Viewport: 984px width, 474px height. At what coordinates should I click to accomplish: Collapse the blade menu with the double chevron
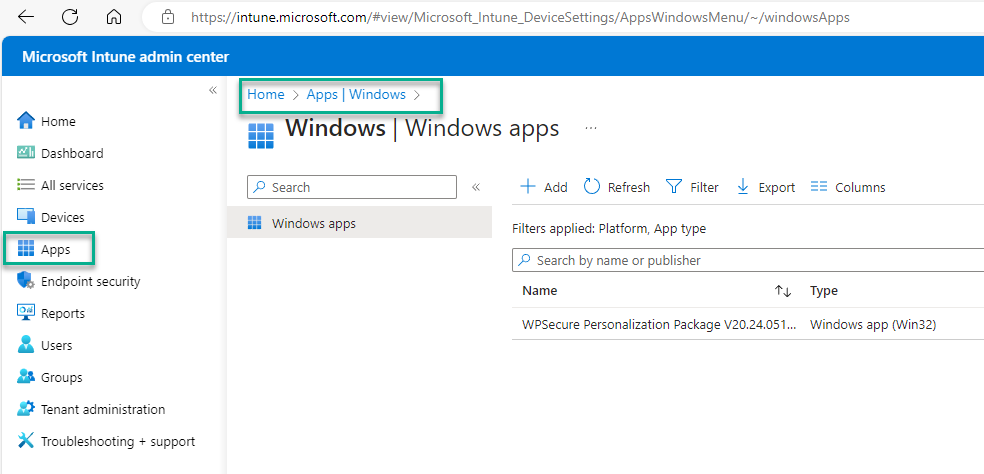point(476,187)
